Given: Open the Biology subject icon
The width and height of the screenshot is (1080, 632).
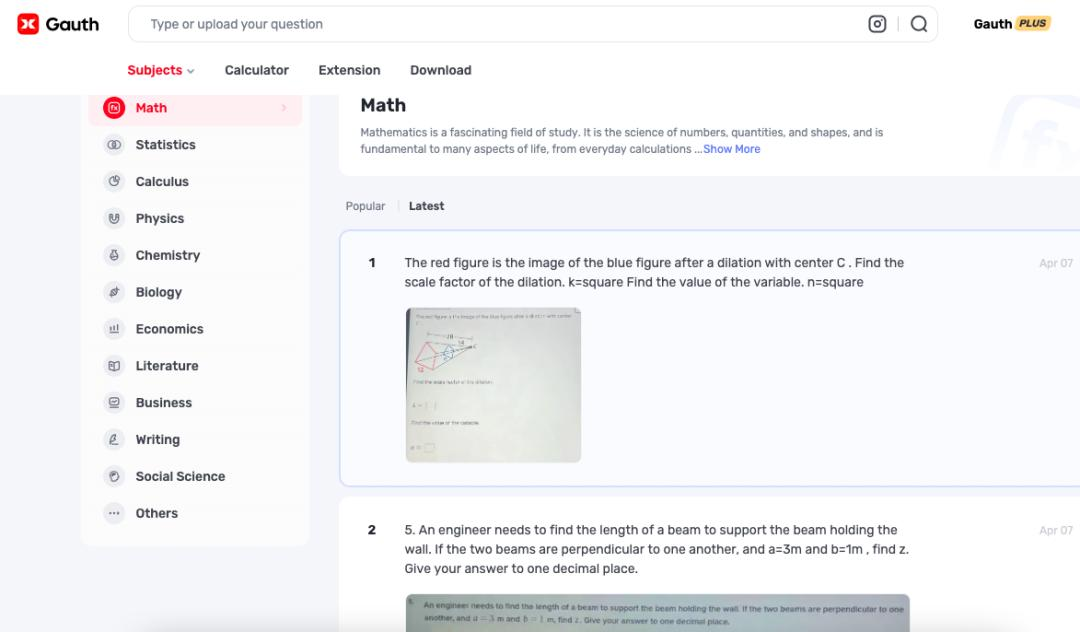Looking at the screenshot, I should [x=114, y=292].
